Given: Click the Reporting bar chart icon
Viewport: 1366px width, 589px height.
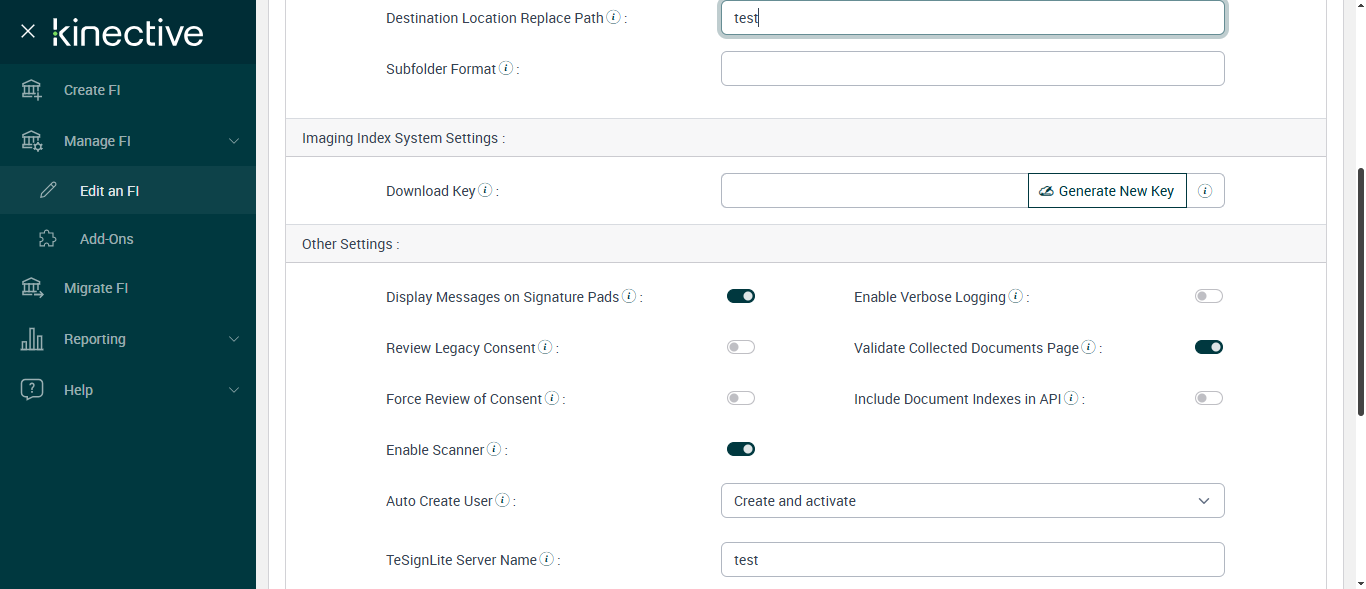Looking at the screenshot, I should (32, 339).
